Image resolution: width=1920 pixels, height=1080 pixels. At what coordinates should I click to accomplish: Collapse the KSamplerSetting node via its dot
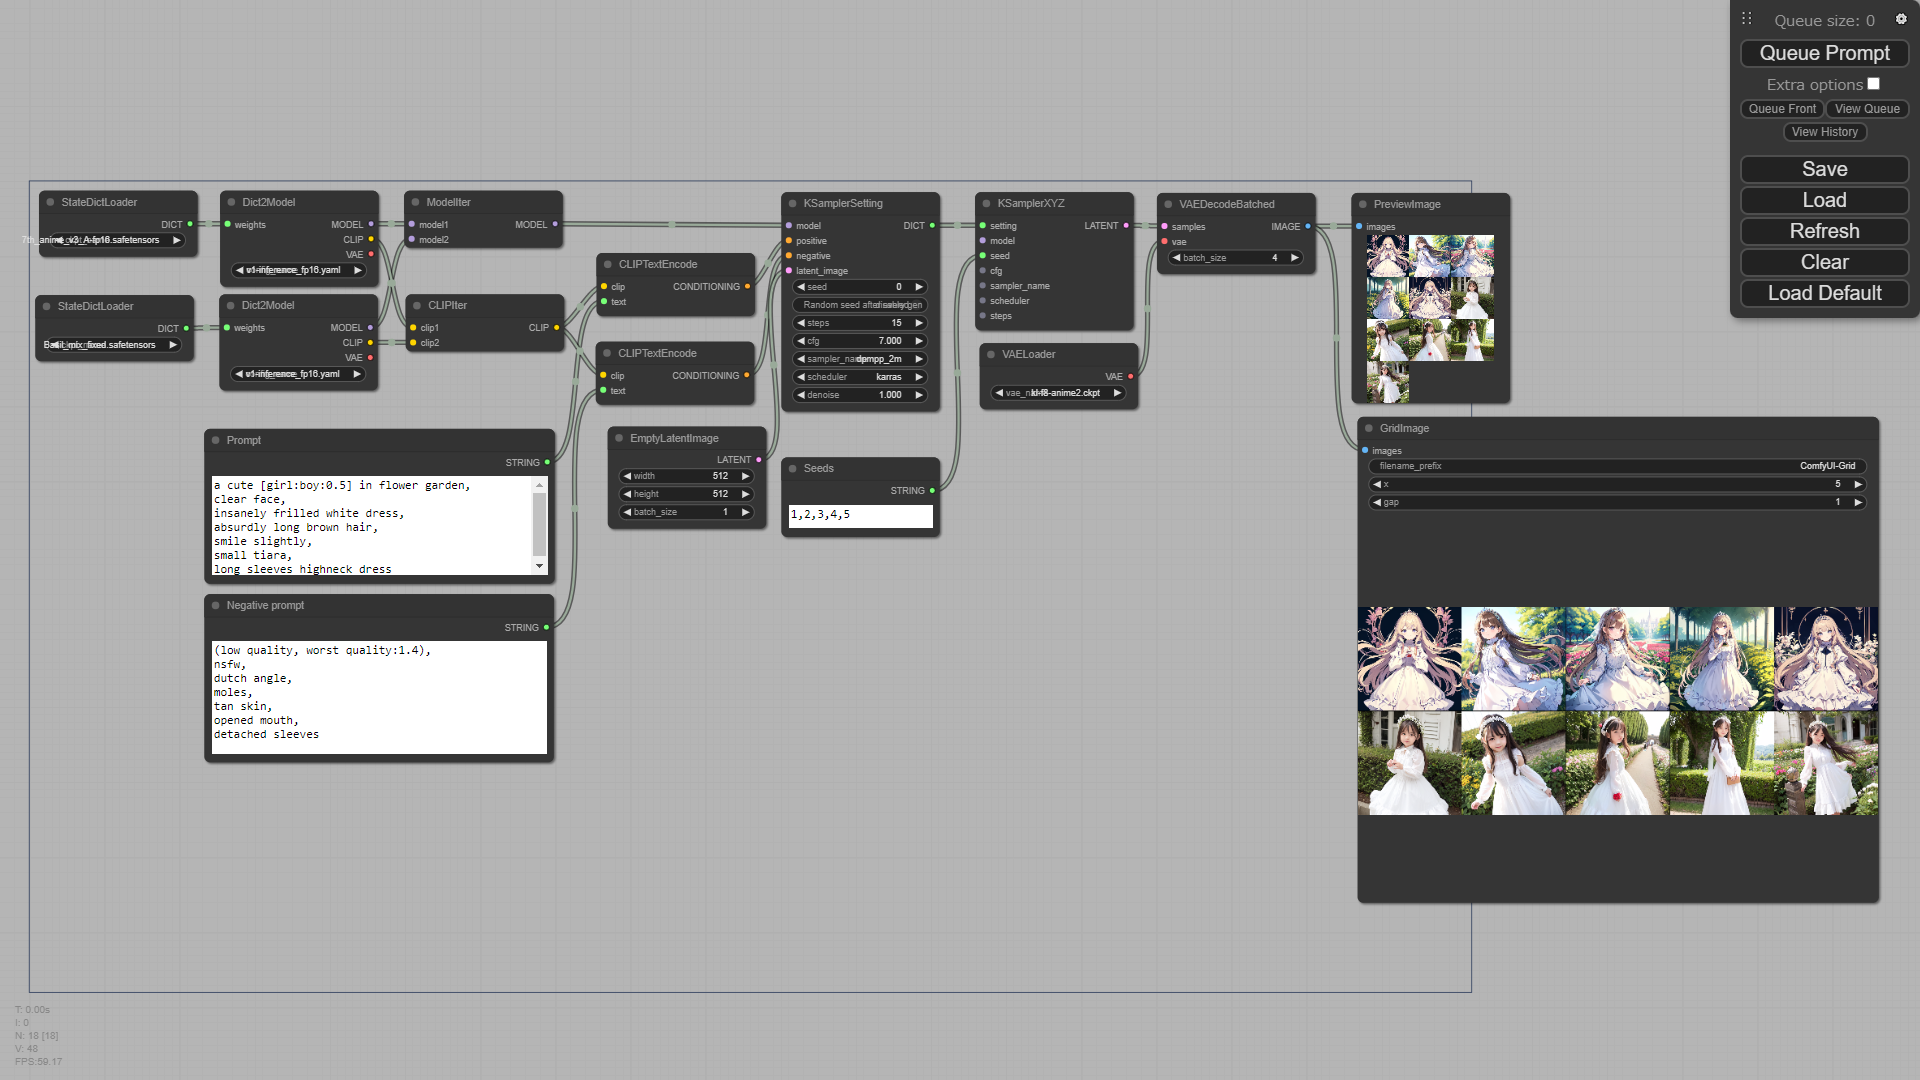792,203
